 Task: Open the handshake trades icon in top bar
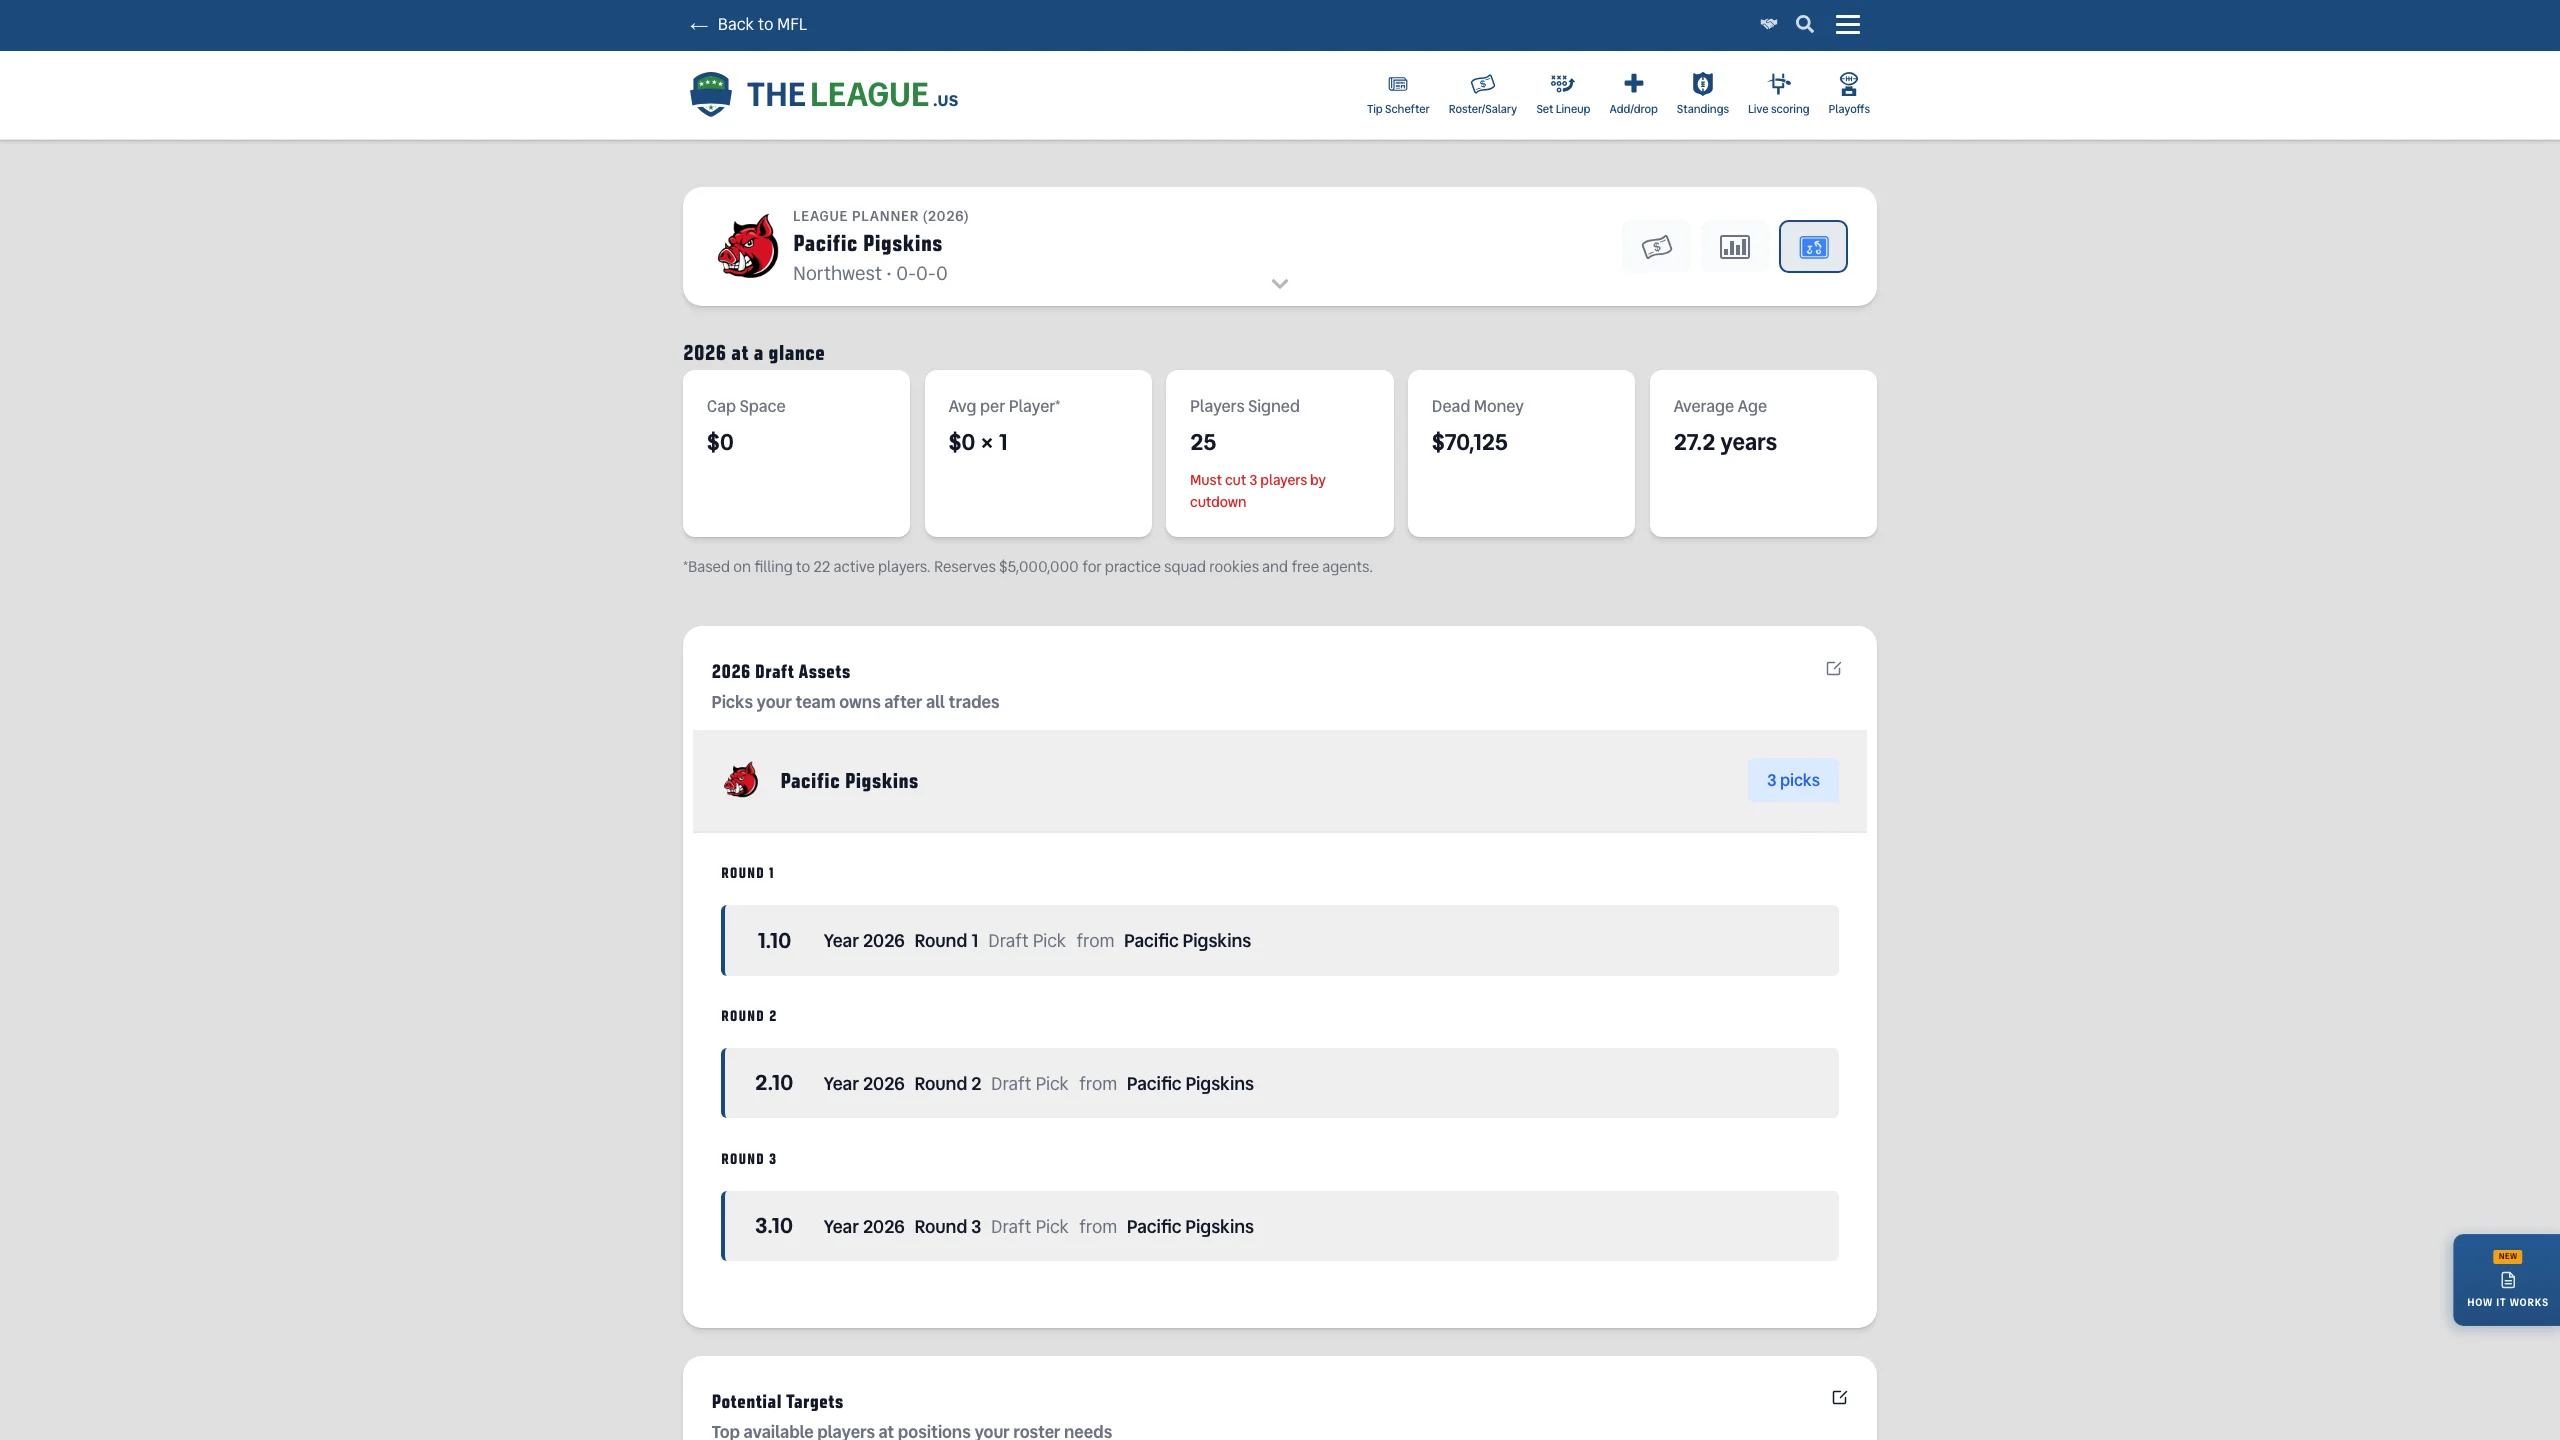tap(1769, 24)
